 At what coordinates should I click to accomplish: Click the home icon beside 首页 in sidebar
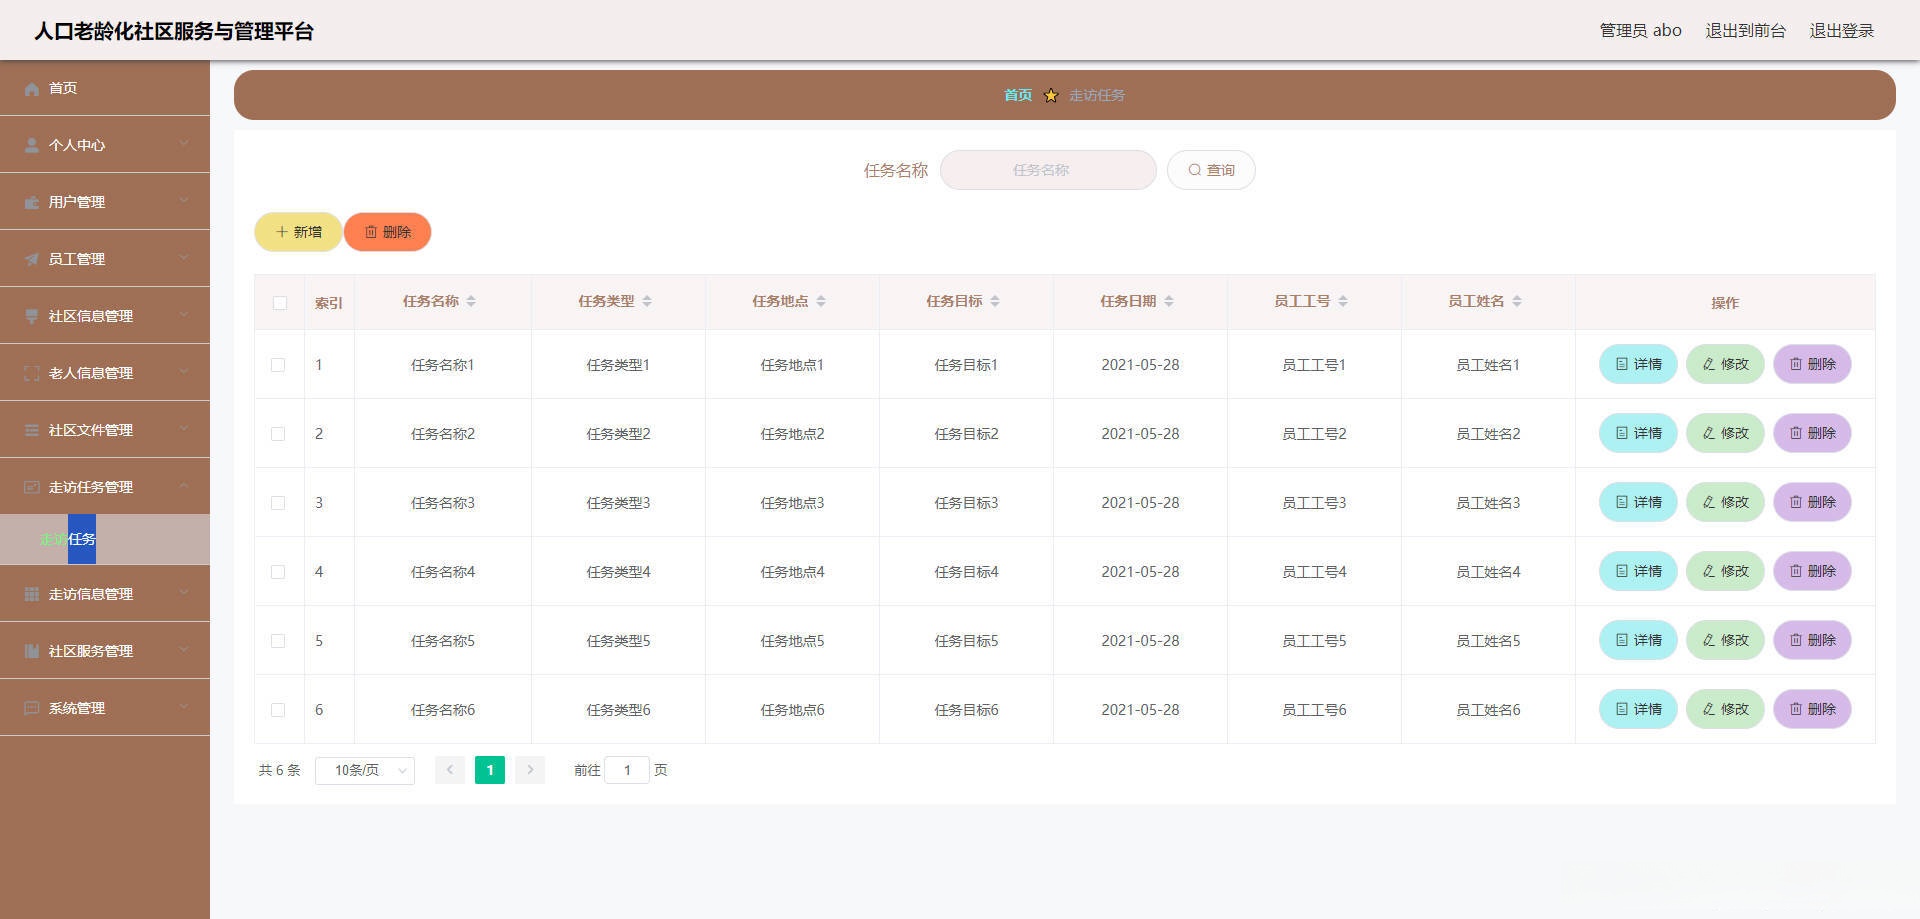point(32,89)
